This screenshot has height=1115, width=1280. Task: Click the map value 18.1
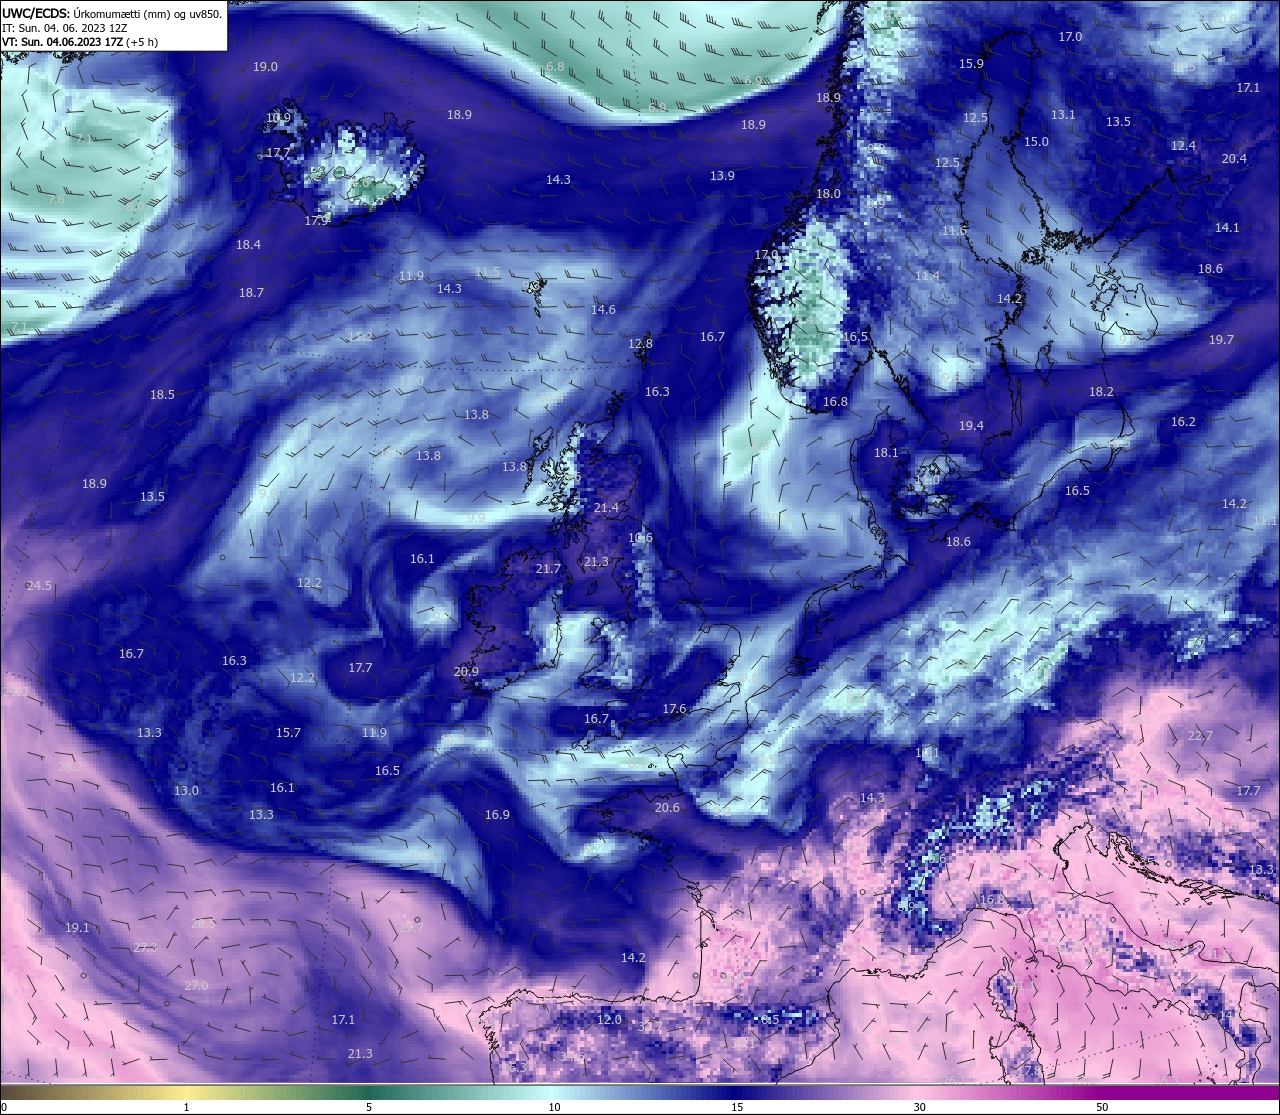(x=886, y=453)
